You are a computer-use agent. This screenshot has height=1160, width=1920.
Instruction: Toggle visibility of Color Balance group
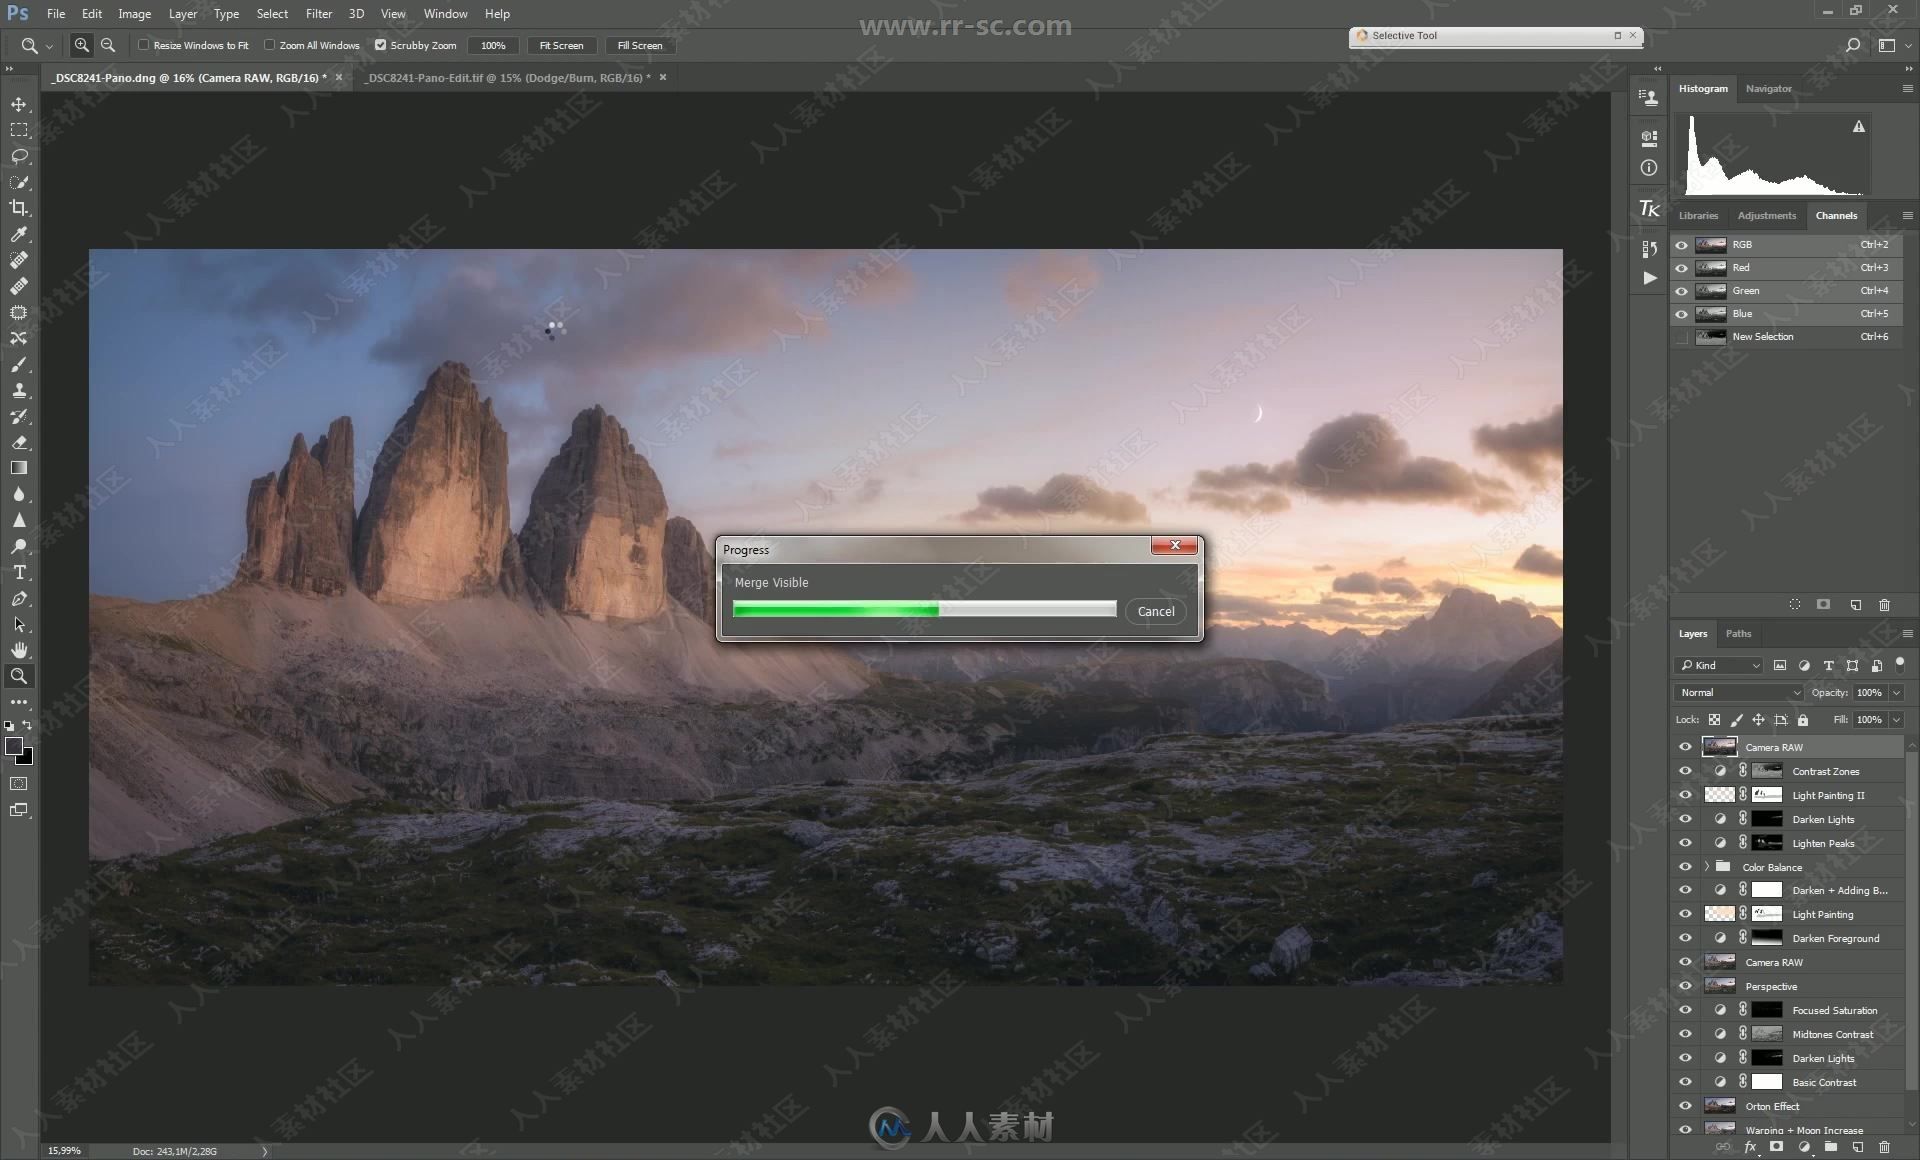1684,867
